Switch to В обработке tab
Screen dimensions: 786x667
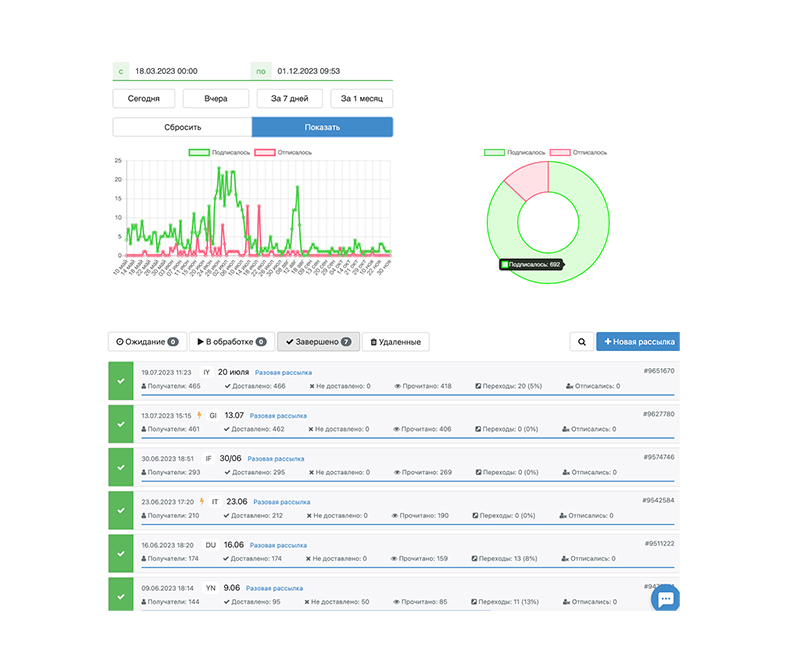click(x=232, y=342)
